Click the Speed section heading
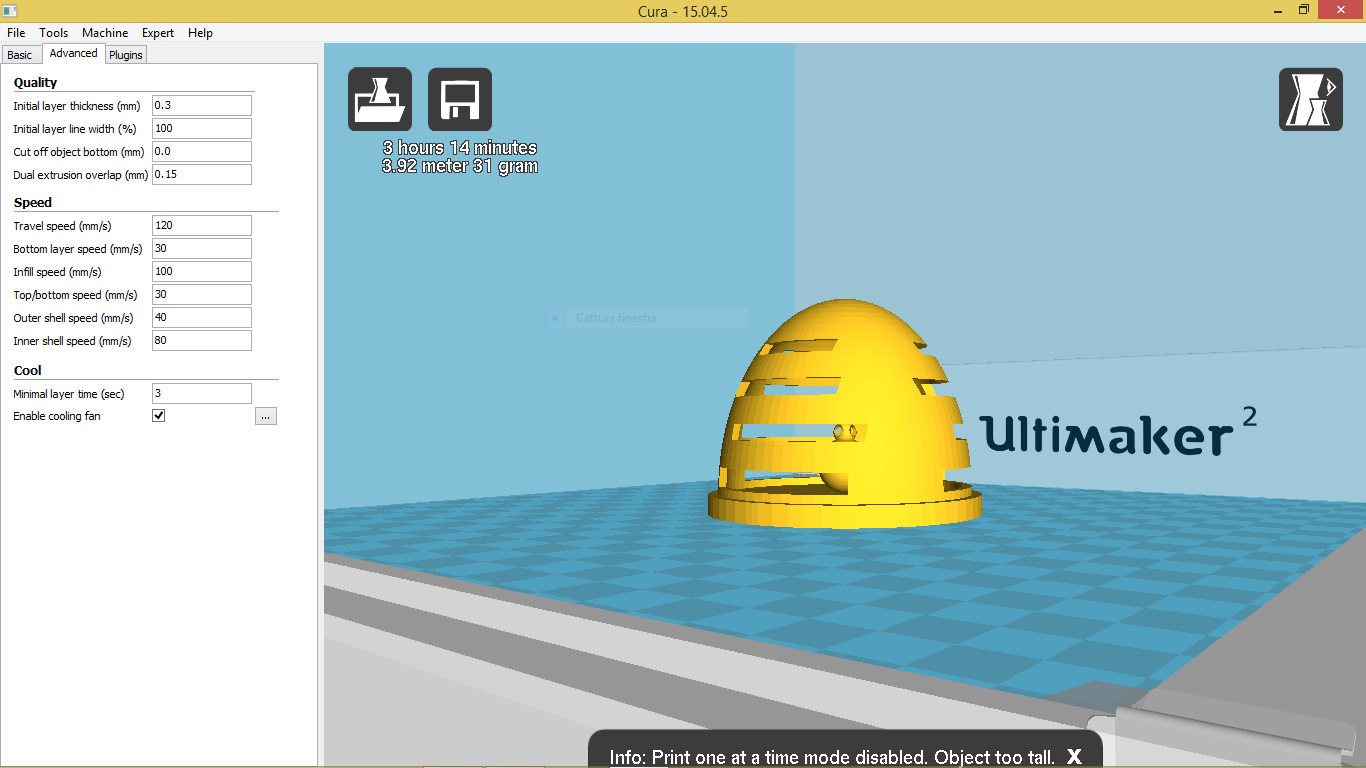Screen dimensions: 1366x768 coord(33,203)
